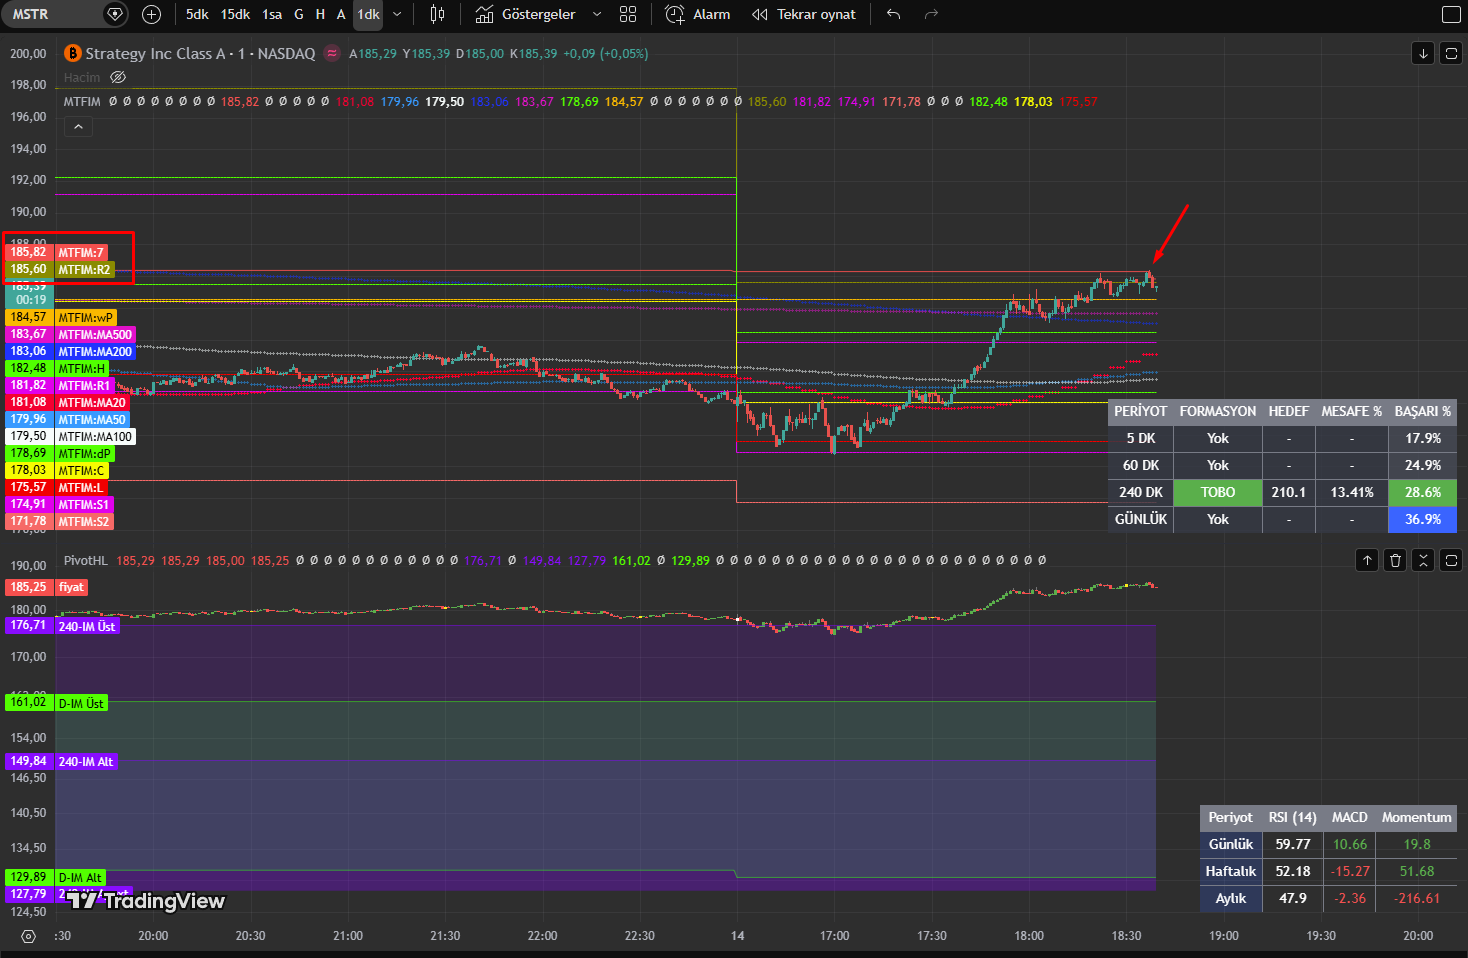Click the pink wave icon beside NASDAQ

coord(332,53)
